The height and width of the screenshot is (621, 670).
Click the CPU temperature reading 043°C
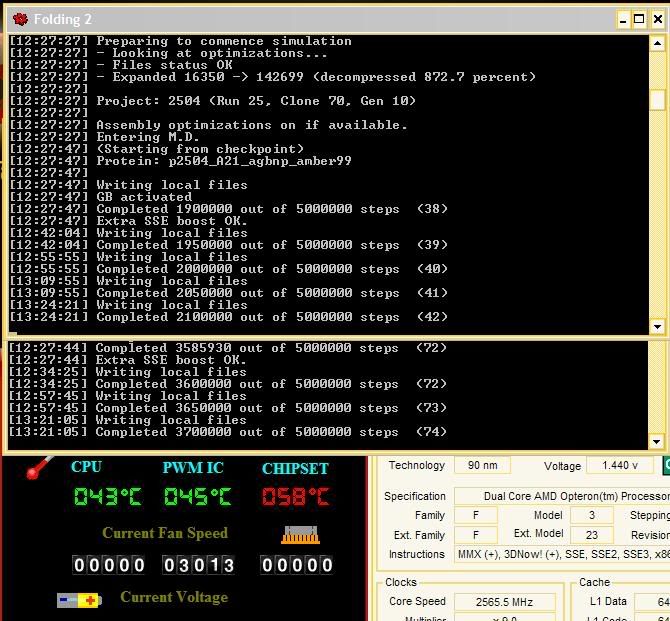click(108, 497)
